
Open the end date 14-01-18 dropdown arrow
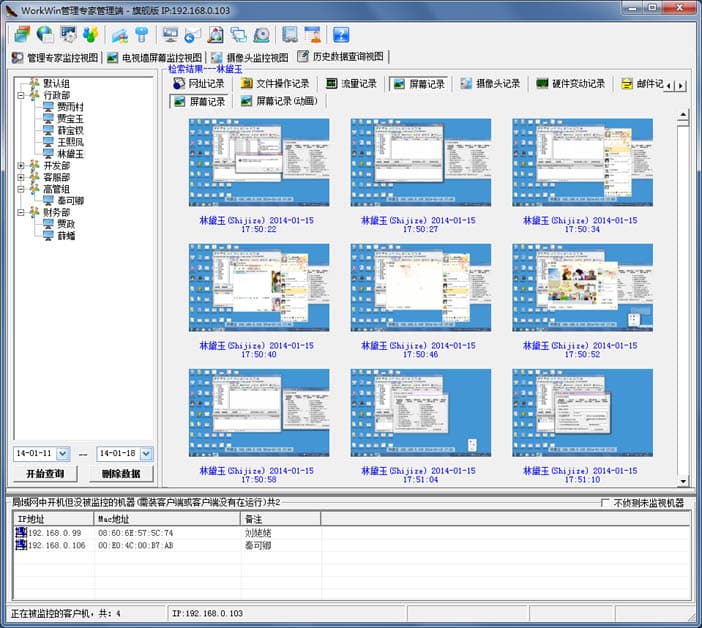coord(146,453)
